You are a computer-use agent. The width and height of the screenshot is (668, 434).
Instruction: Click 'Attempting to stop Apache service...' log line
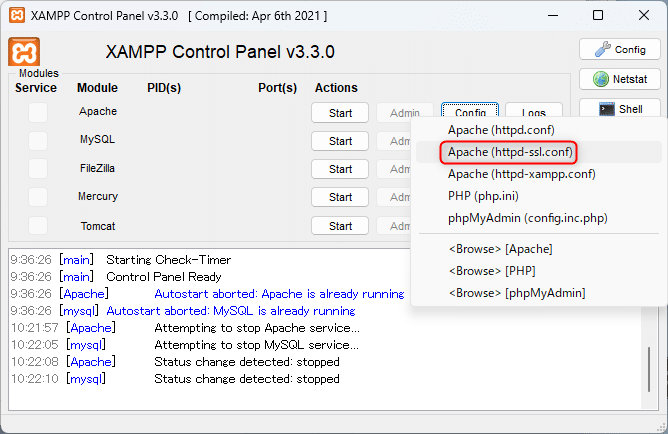(257, 328)
